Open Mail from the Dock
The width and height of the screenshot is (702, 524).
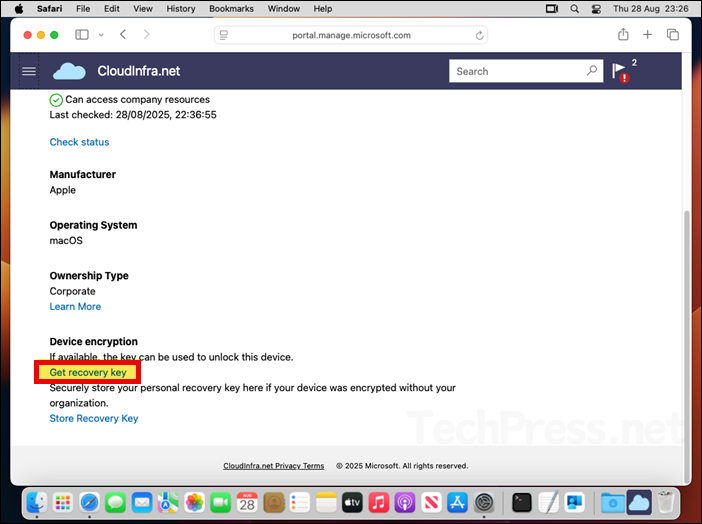coord(142,503)
